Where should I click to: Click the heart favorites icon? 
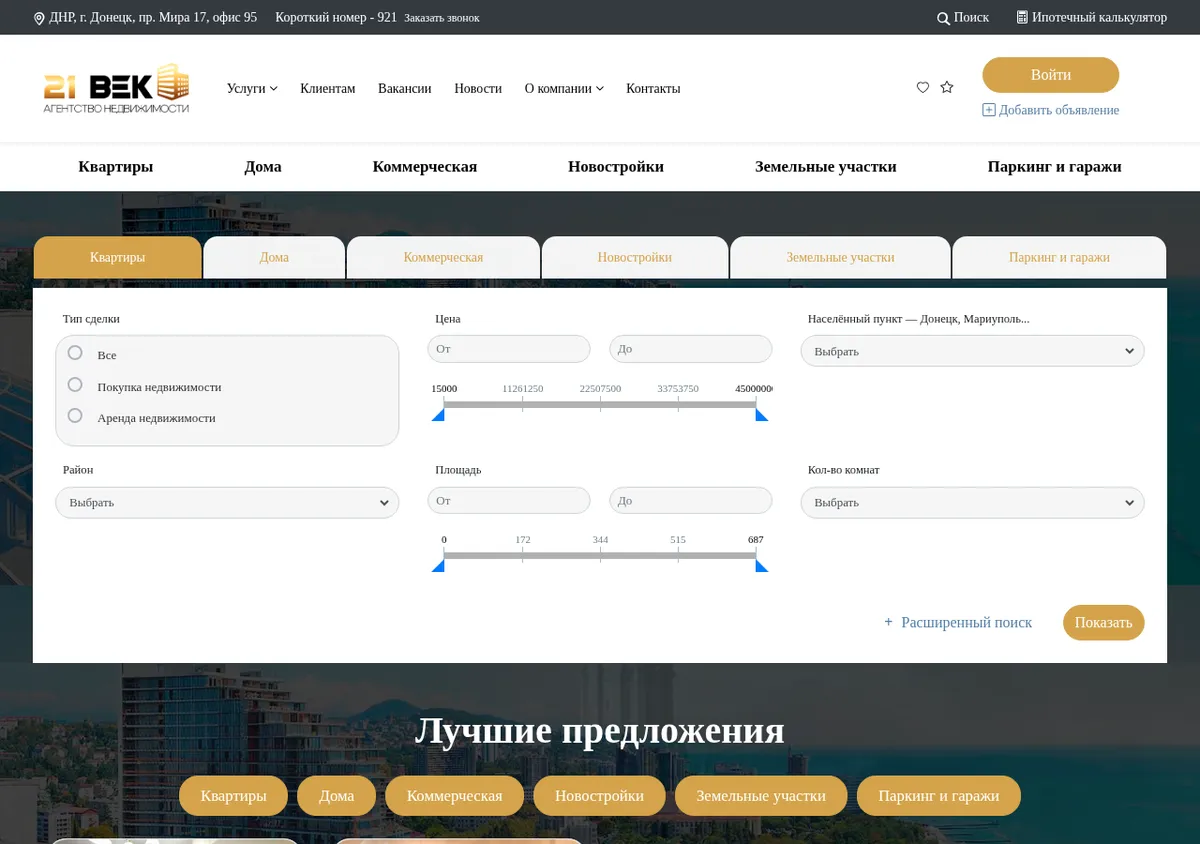(923, 88)
